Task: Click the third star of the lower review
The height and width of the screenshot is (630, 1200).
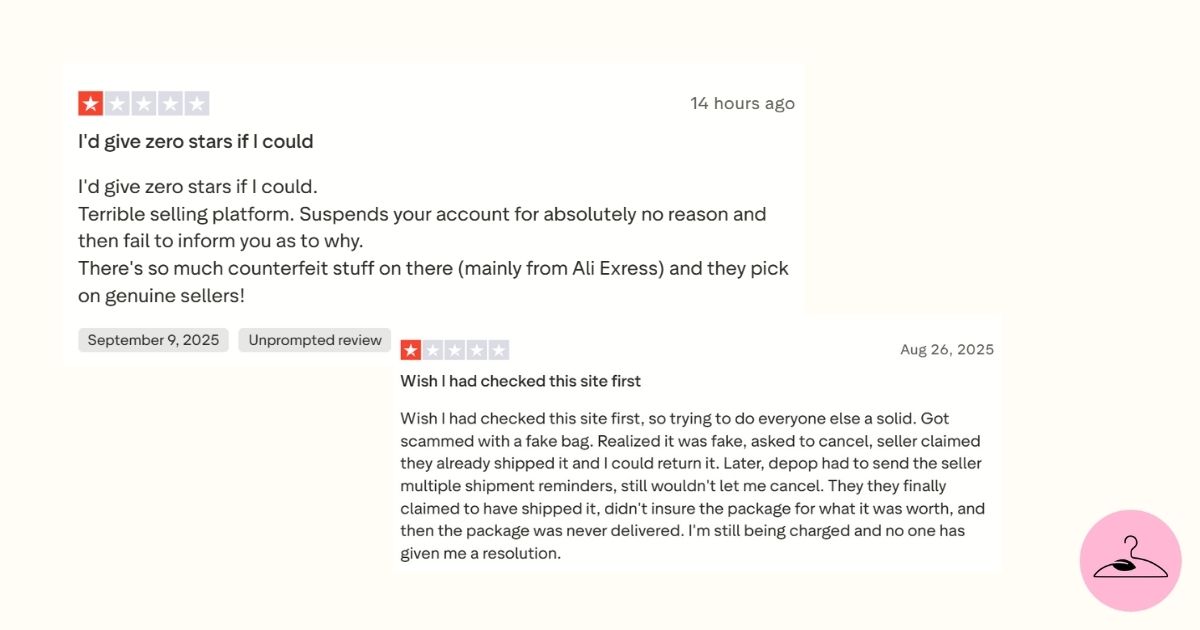Action: [455, 350]
